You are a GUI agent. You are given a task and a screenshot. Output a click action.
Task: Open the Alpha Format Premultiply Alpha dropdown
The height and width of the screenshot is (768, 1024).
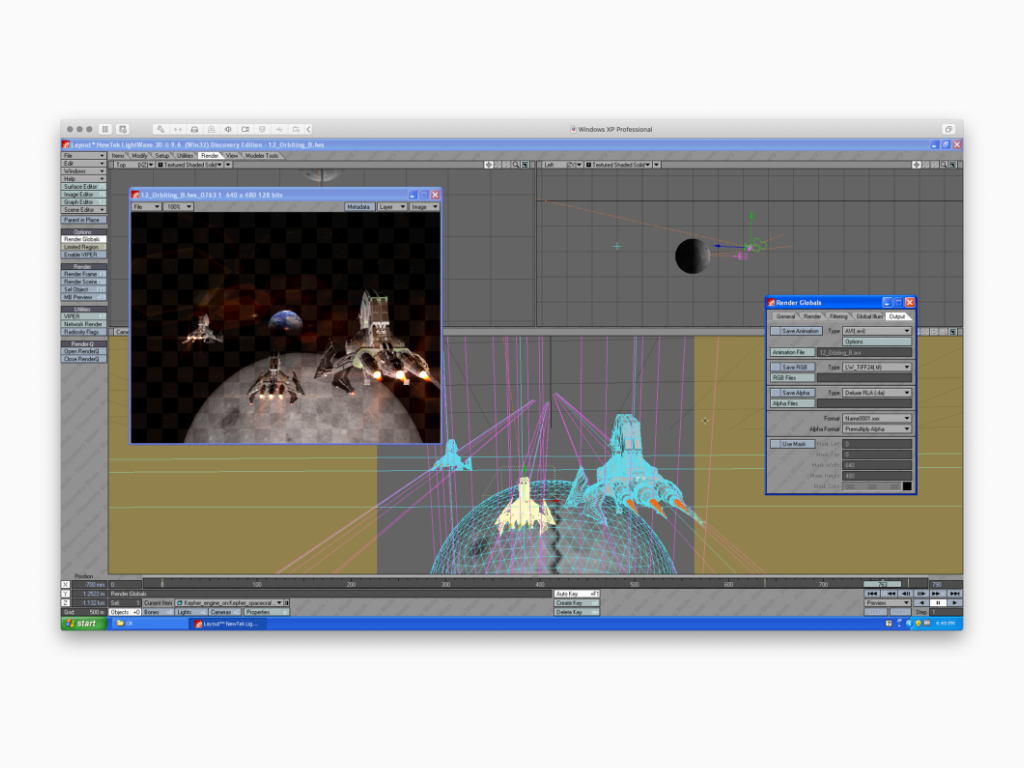(876, 429)
